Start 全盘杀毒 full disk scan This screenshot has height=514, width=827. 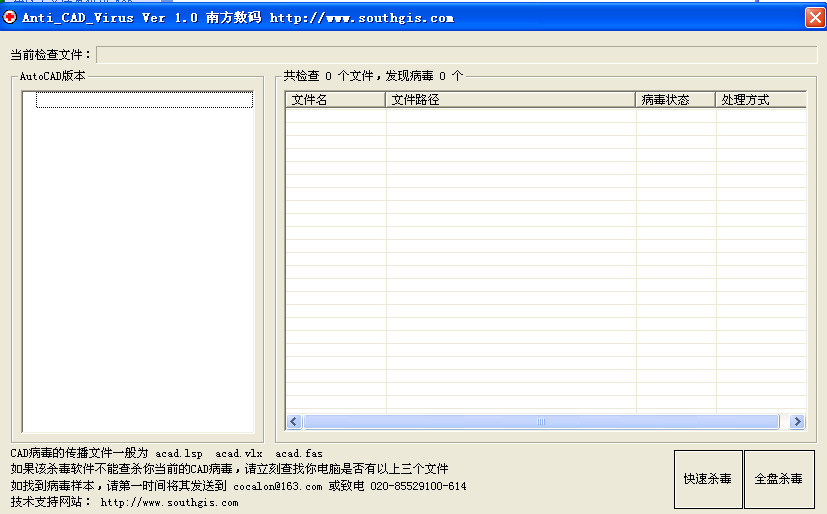(778, 479)
